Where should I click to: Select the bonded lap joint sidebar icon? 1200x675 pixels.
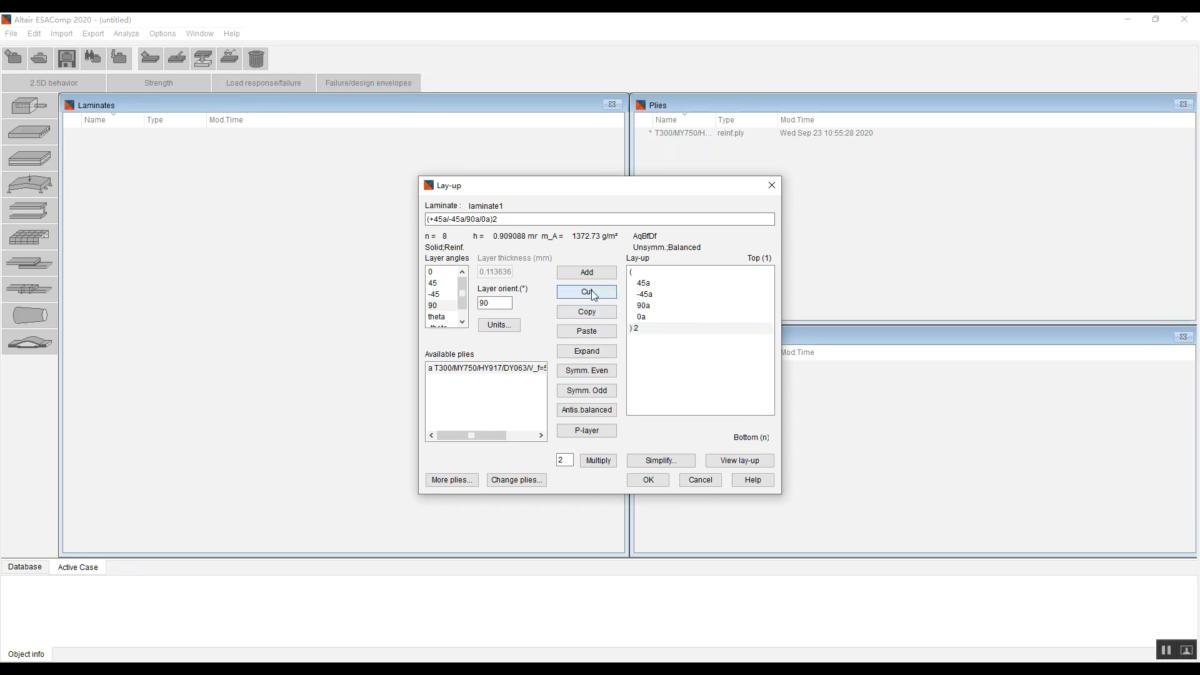coord(30,263)
